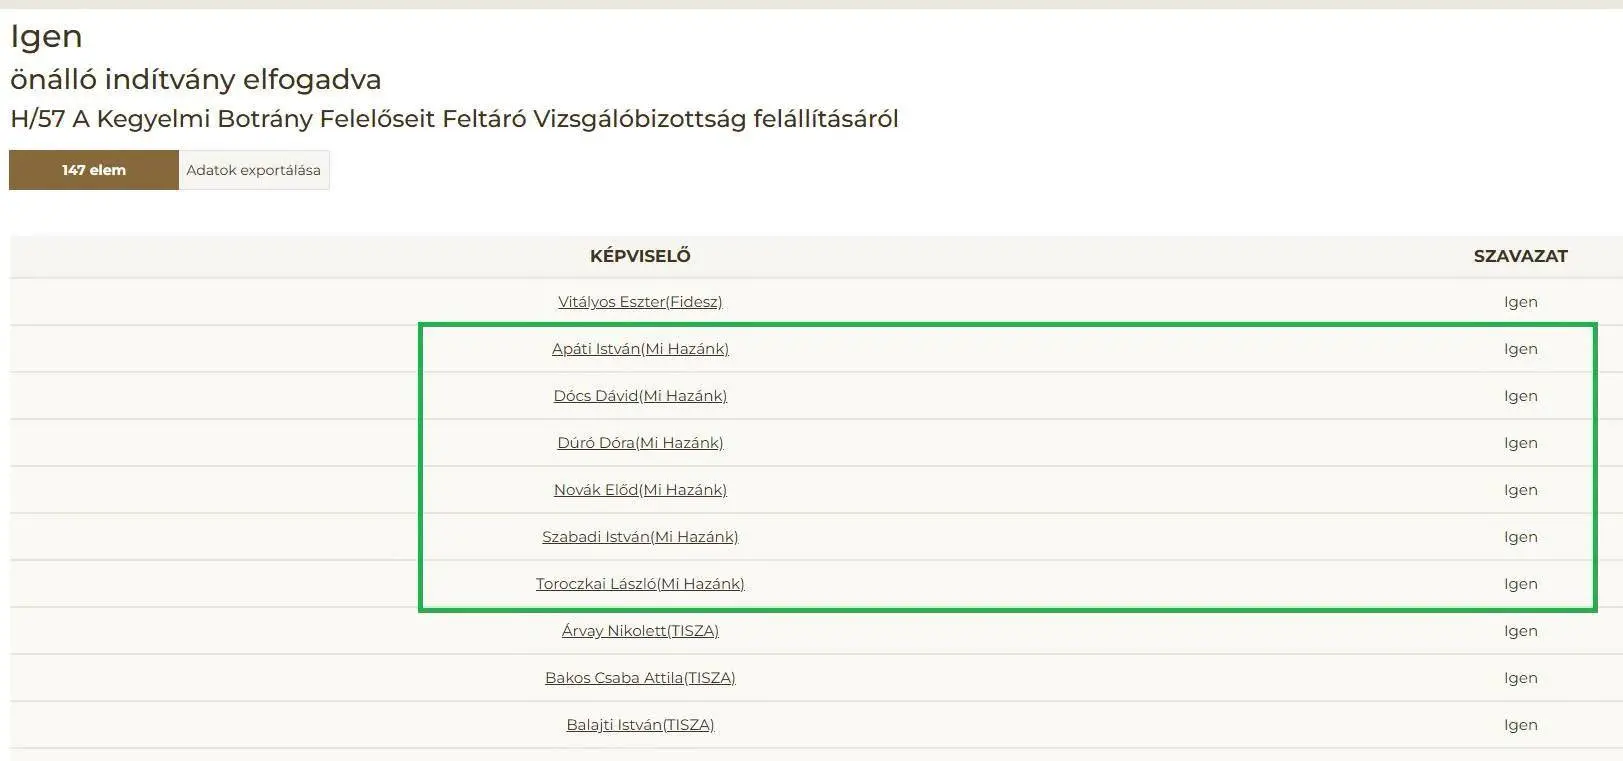Click Igen vote in Bakos Csaba Attila row
Viewport: 1623px width, 761px height.
tap(1520, 677)
